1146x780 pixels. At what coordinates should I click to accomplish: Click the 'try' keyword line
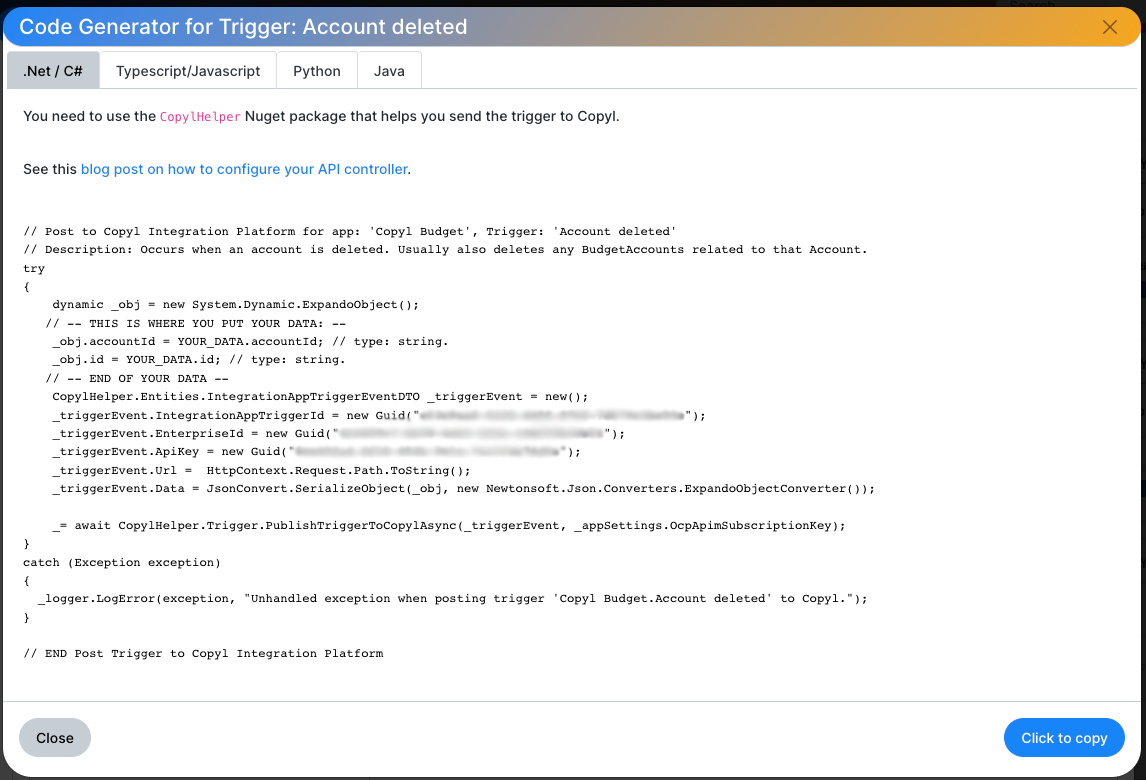coord(34,268)
